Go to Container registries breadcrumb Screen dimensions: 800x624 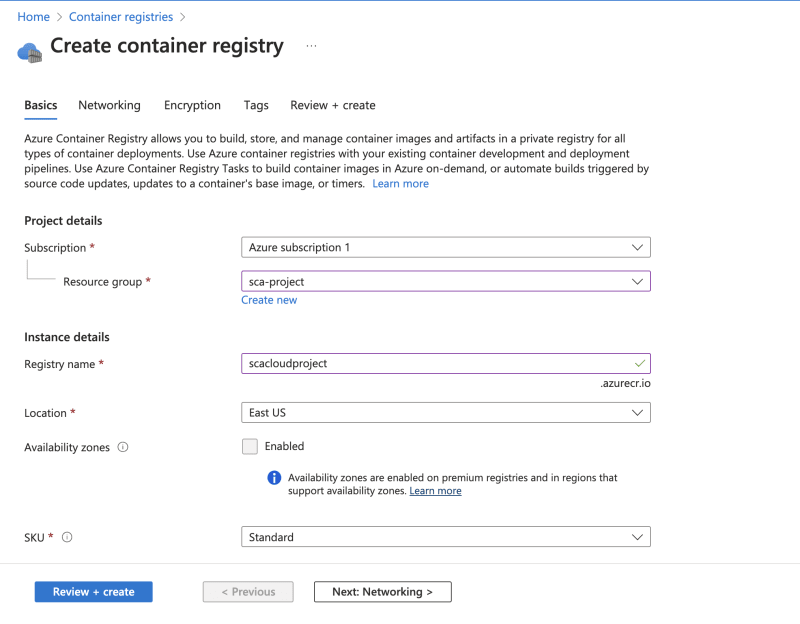pos(121,17)
